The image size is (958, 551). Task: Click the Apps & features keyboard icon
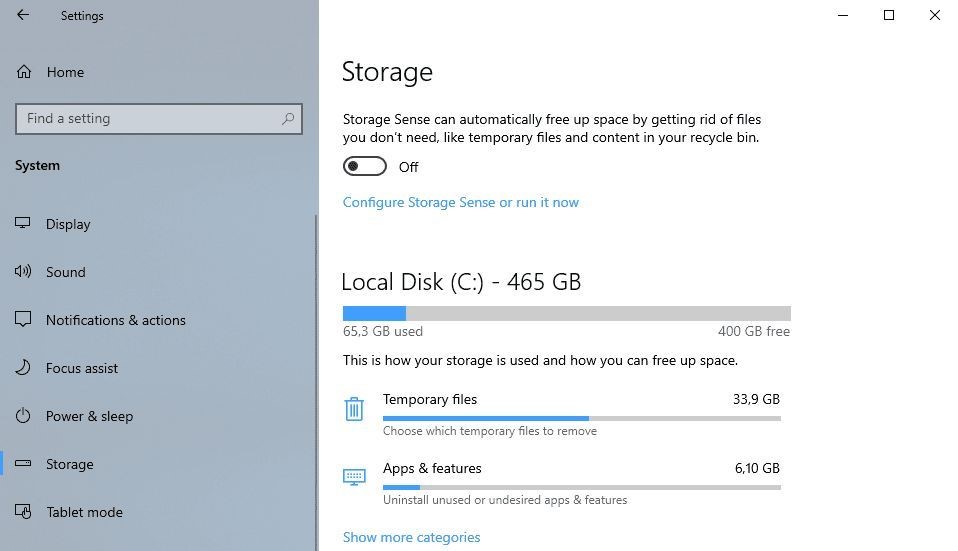pos(354,477)
